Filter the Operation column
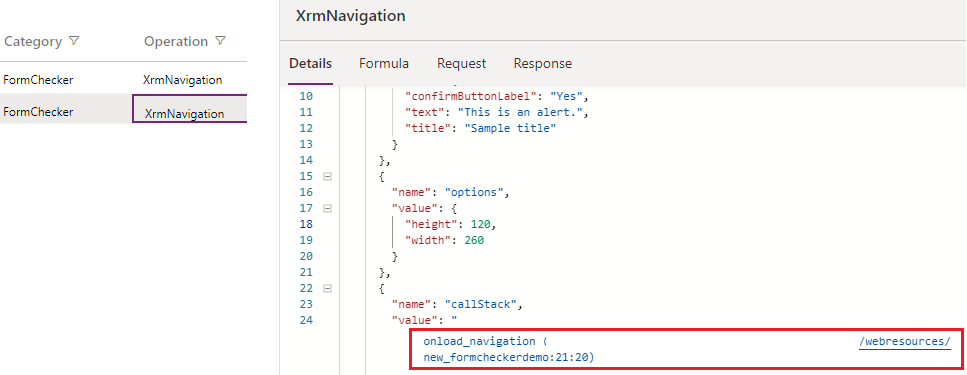 point(220,41)
